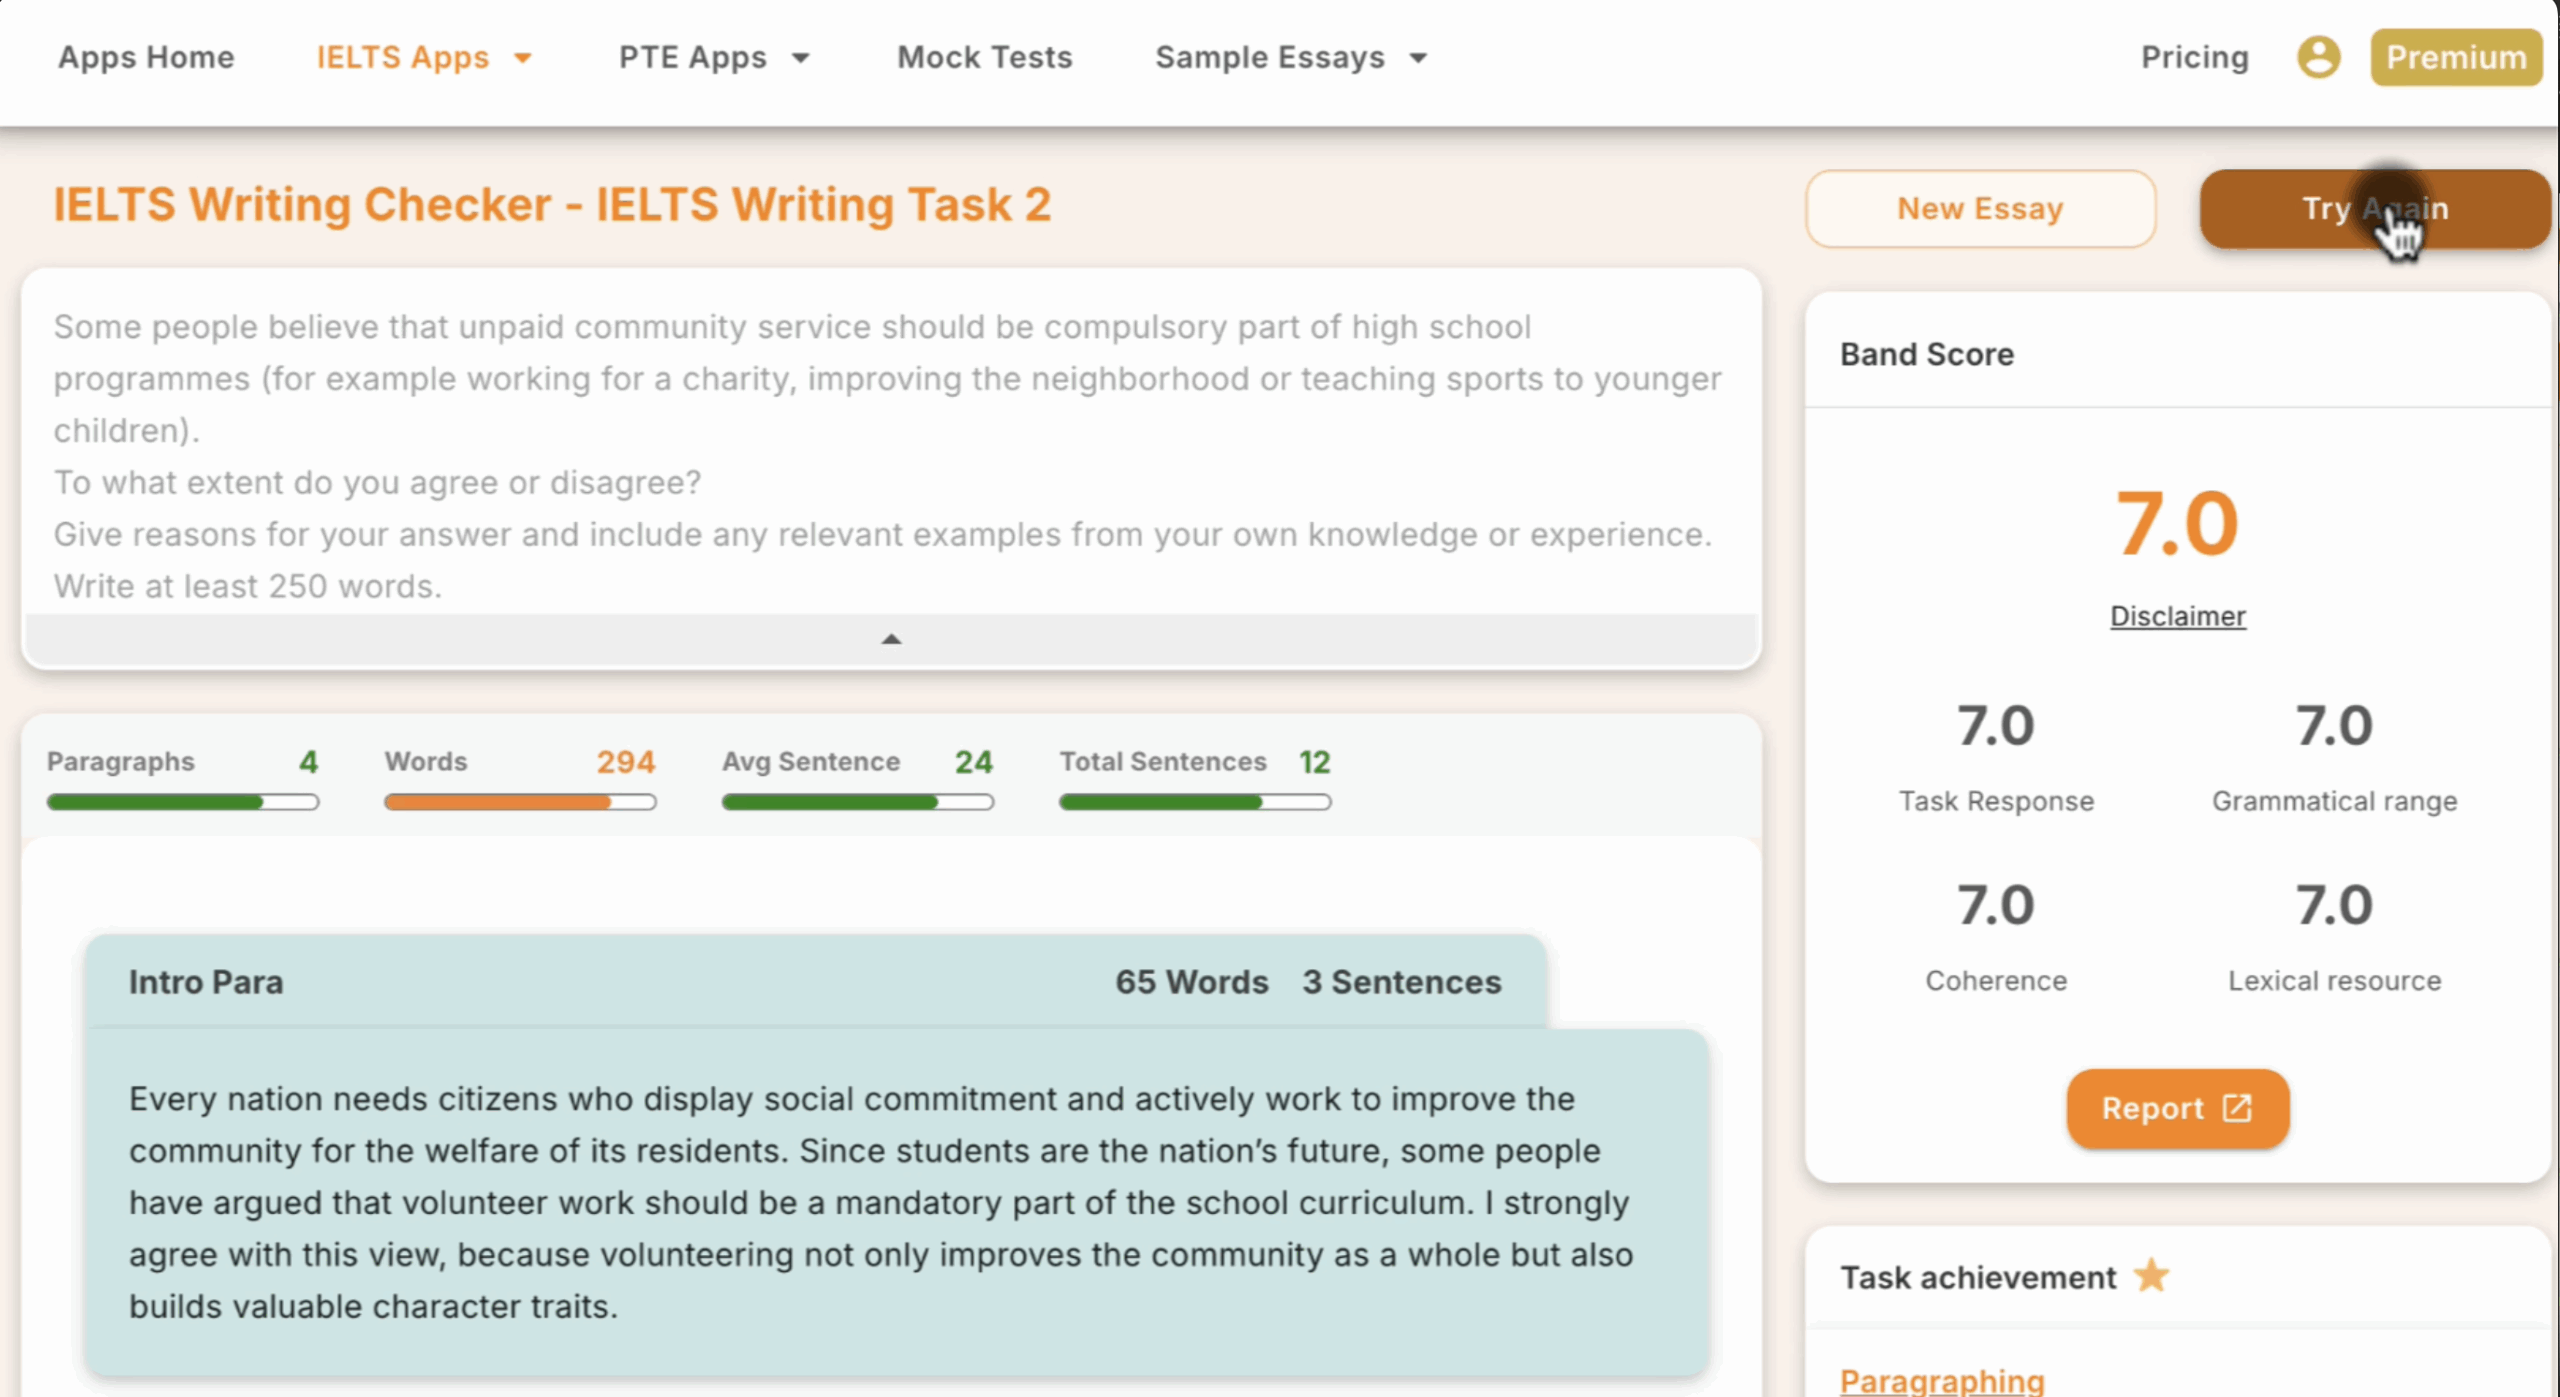Go to Apps Home
The height and width of the screenshot is (1397, 2560).
tap(146, 58)
